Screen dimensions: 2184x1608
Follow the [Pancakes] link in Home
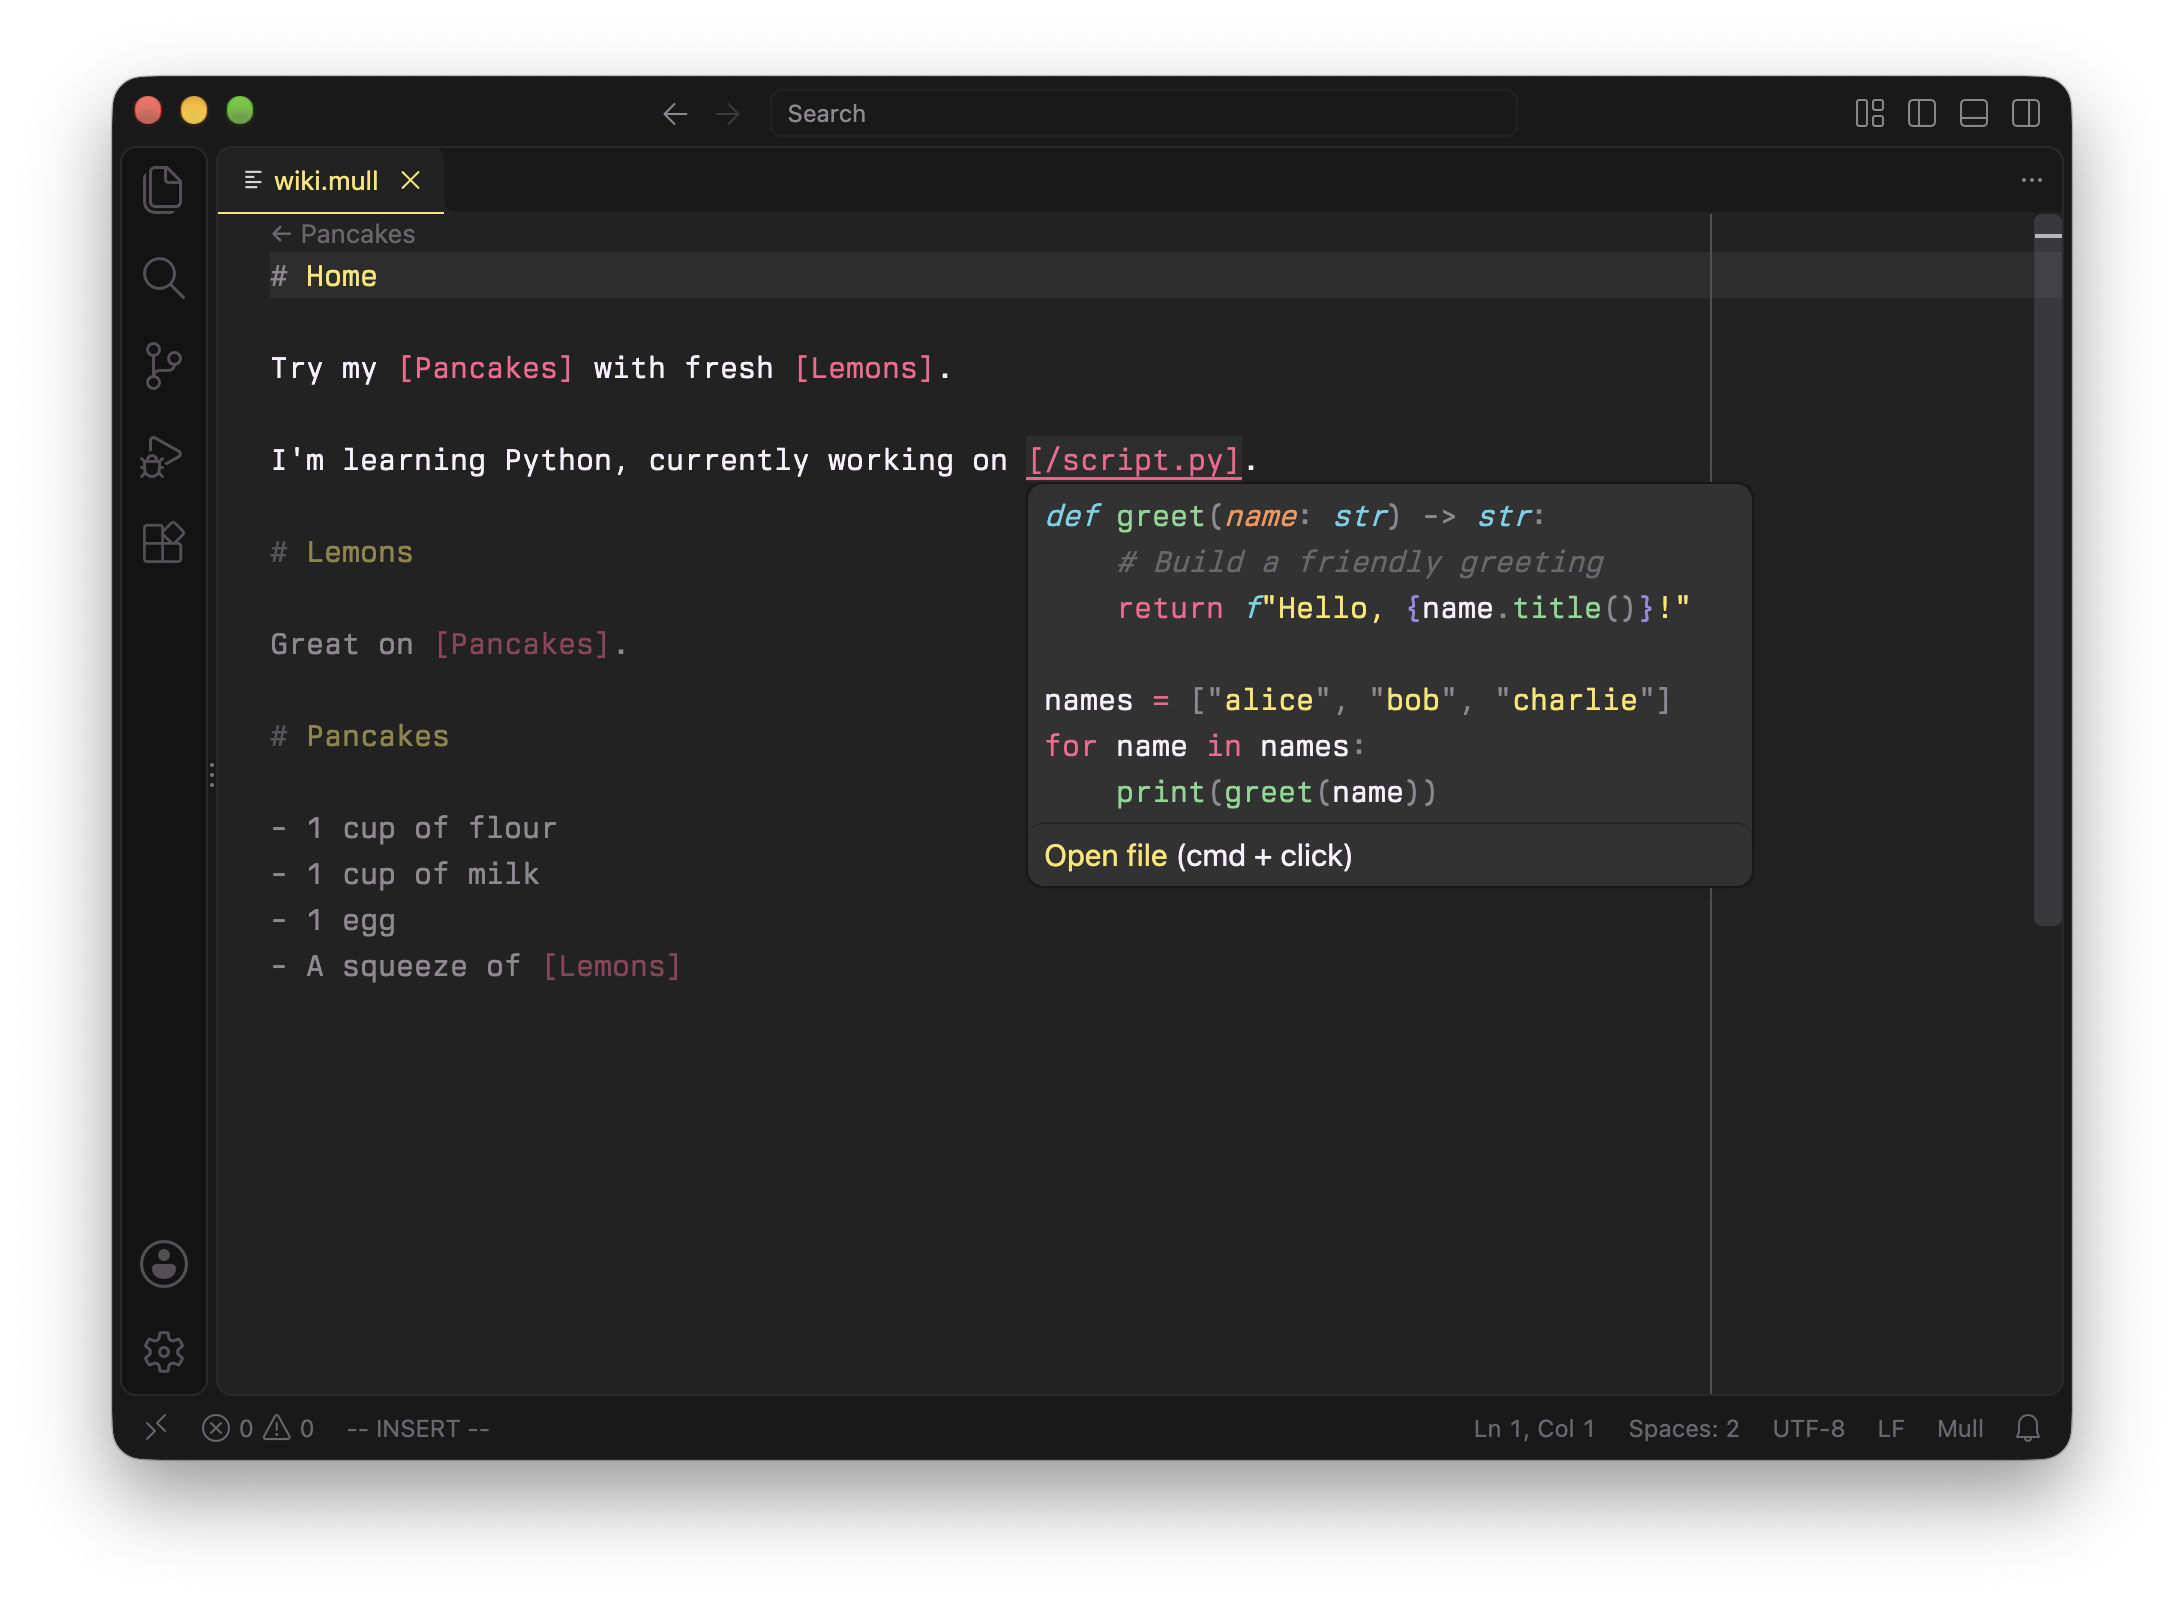(486, 368)
